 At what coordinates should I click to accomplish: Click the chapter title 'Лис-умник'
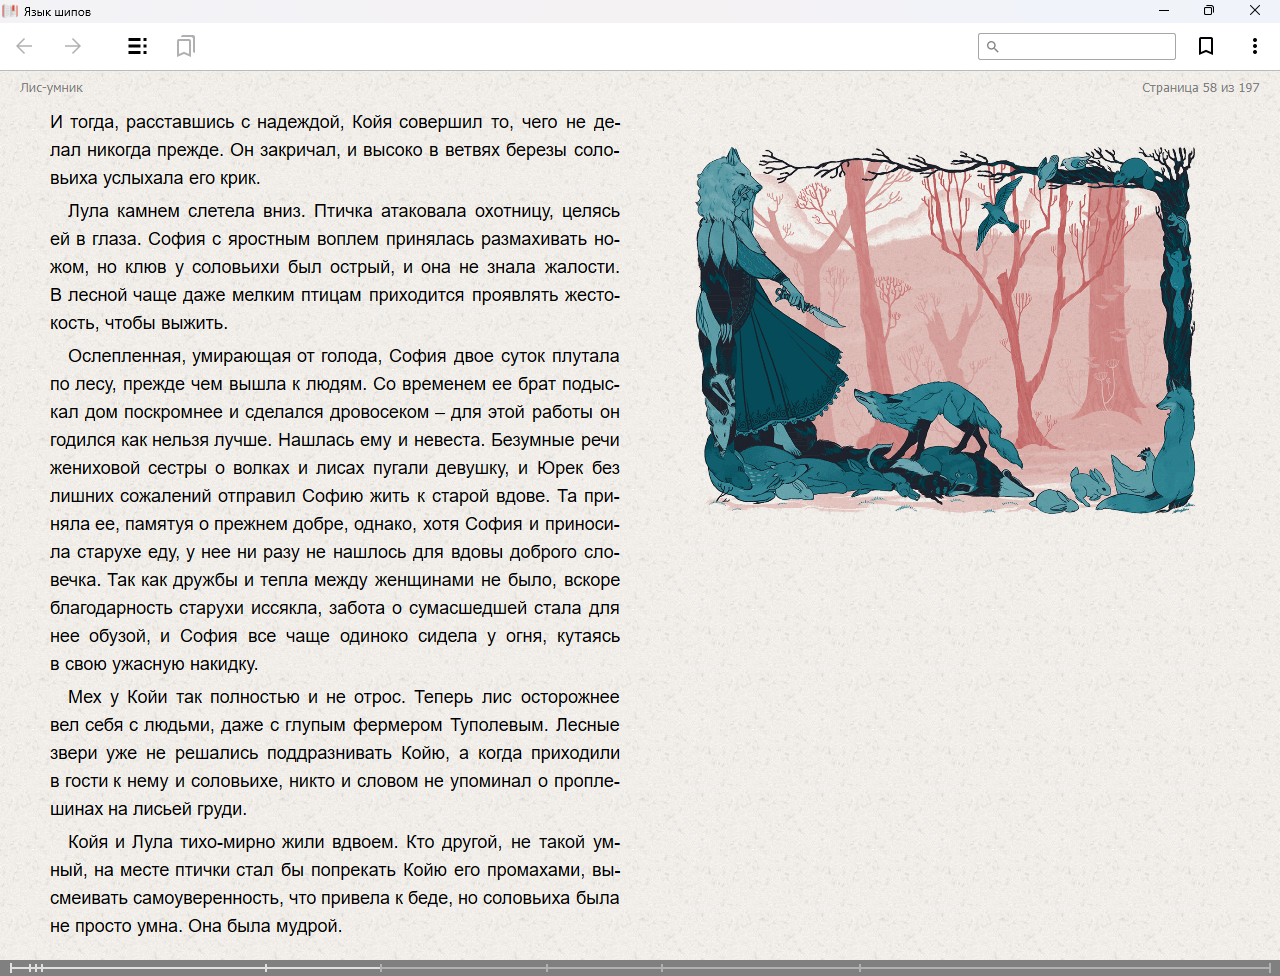[x=51, y=88]
